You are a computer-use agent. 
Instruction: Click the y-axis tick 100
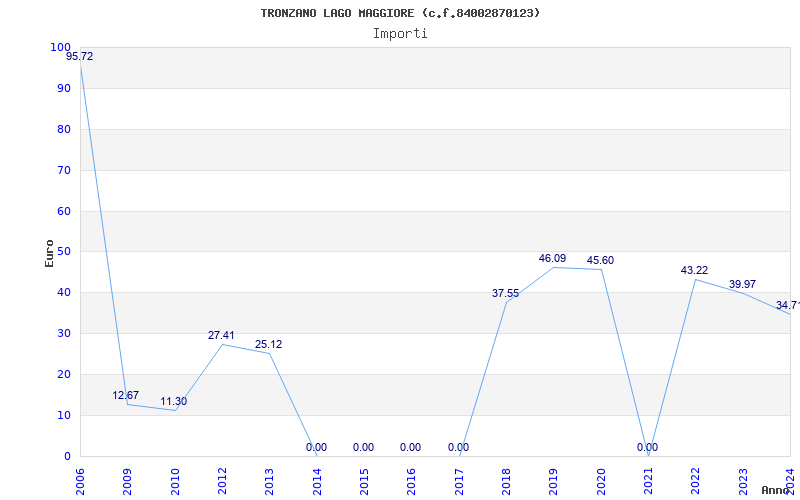click(60, 47)
